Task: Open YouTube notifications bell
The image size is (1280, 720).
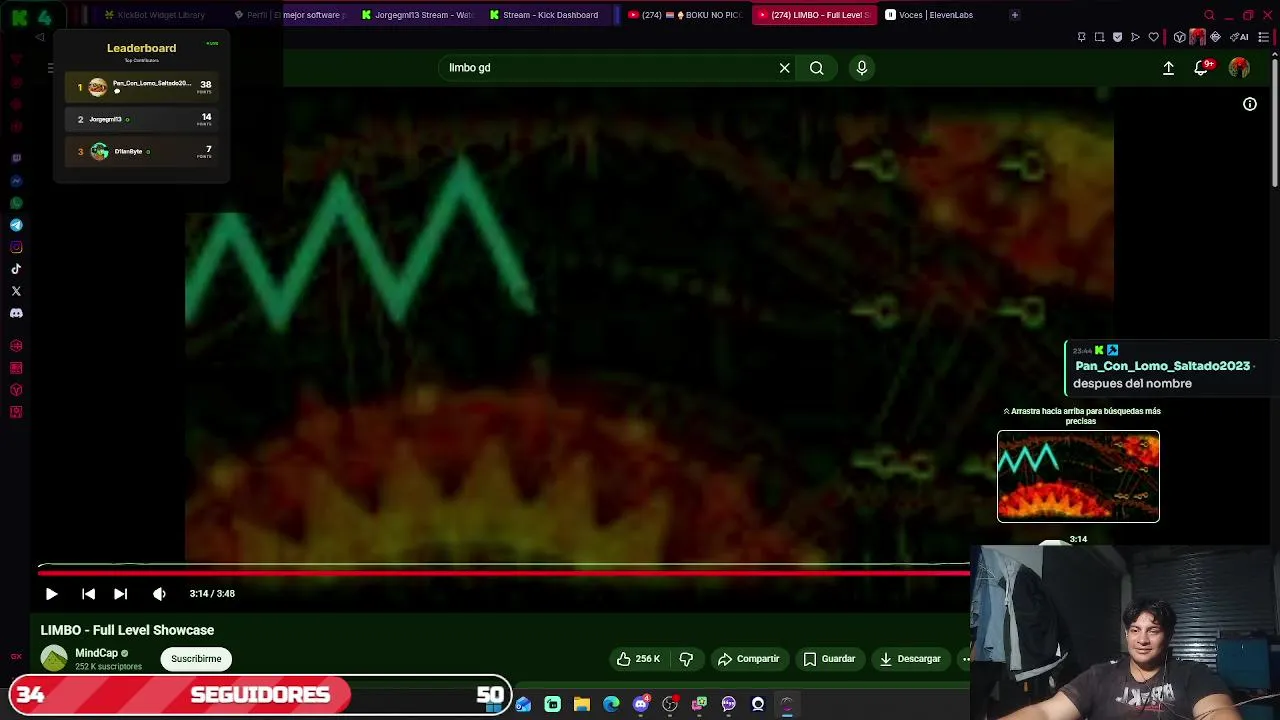Action: pos(1201,68)
